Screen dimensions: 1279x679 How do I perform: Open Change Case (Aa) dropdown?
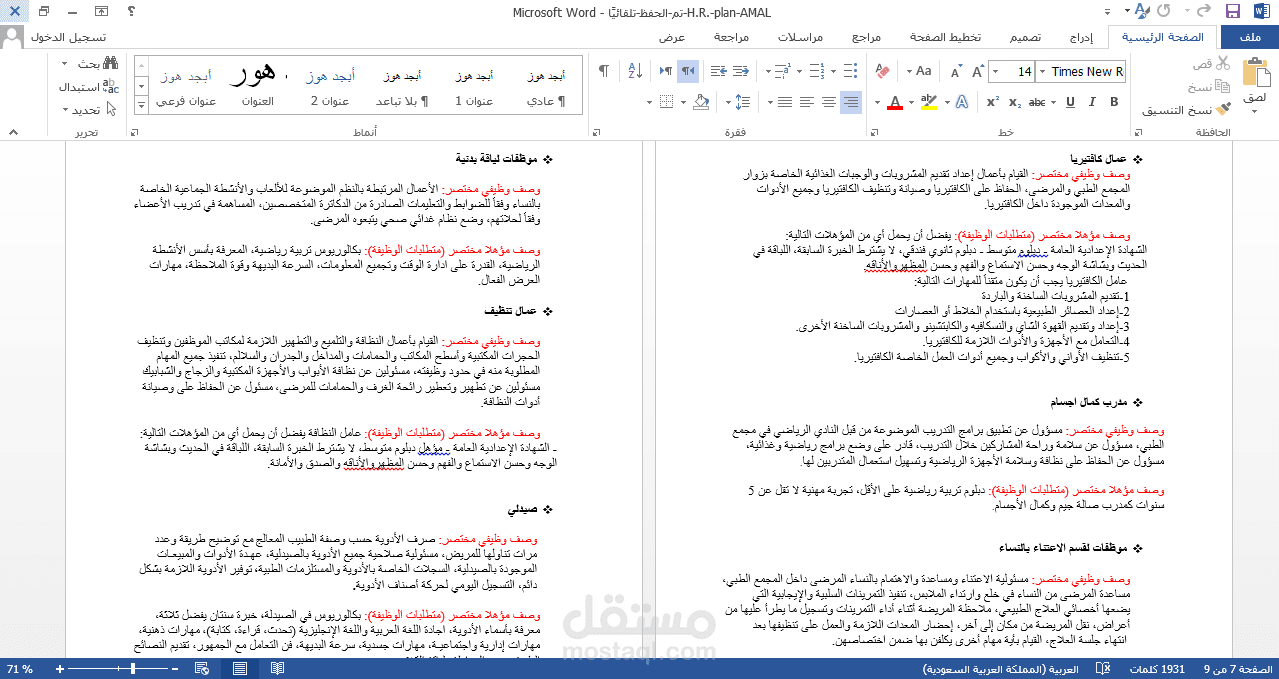[920, 72]
